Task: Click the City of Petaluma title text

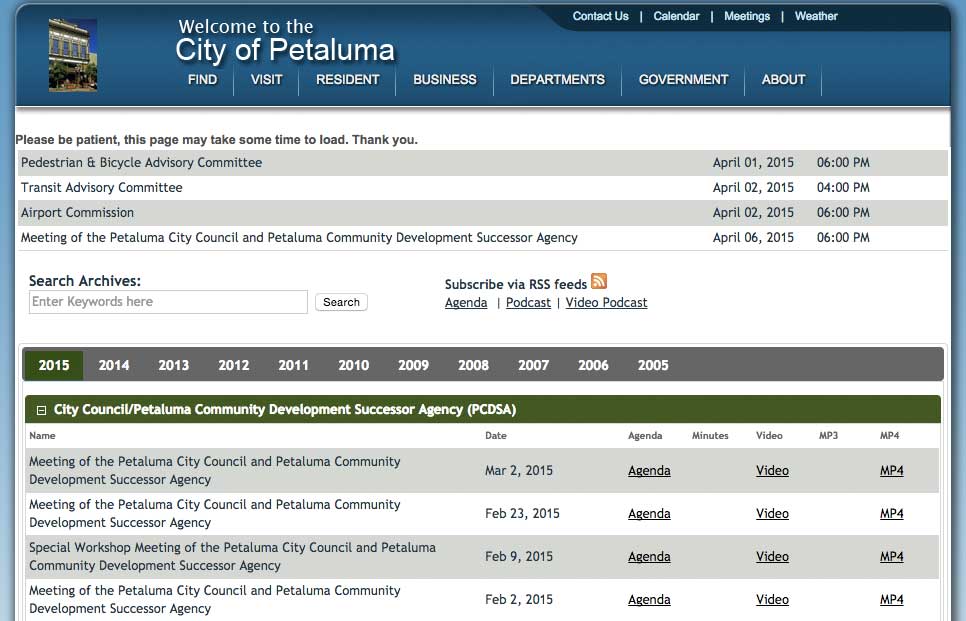Action: tap(285, 50)
